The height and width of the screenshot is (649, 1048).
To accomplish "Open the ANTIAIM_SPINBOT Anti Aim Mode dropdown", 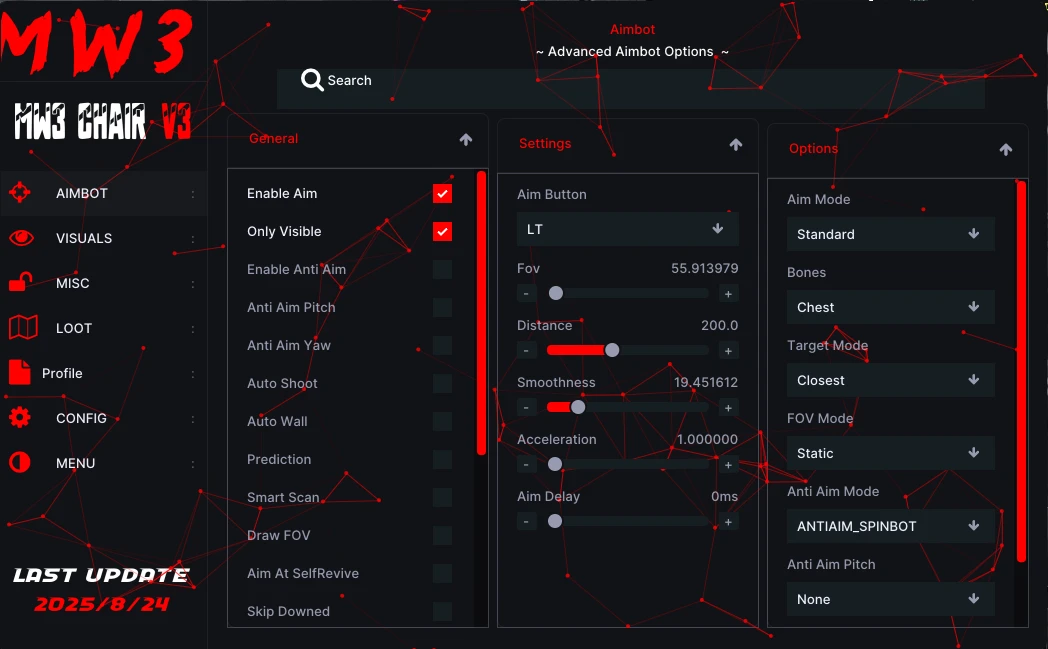I will pyautogui.click(x=891, y=526).
